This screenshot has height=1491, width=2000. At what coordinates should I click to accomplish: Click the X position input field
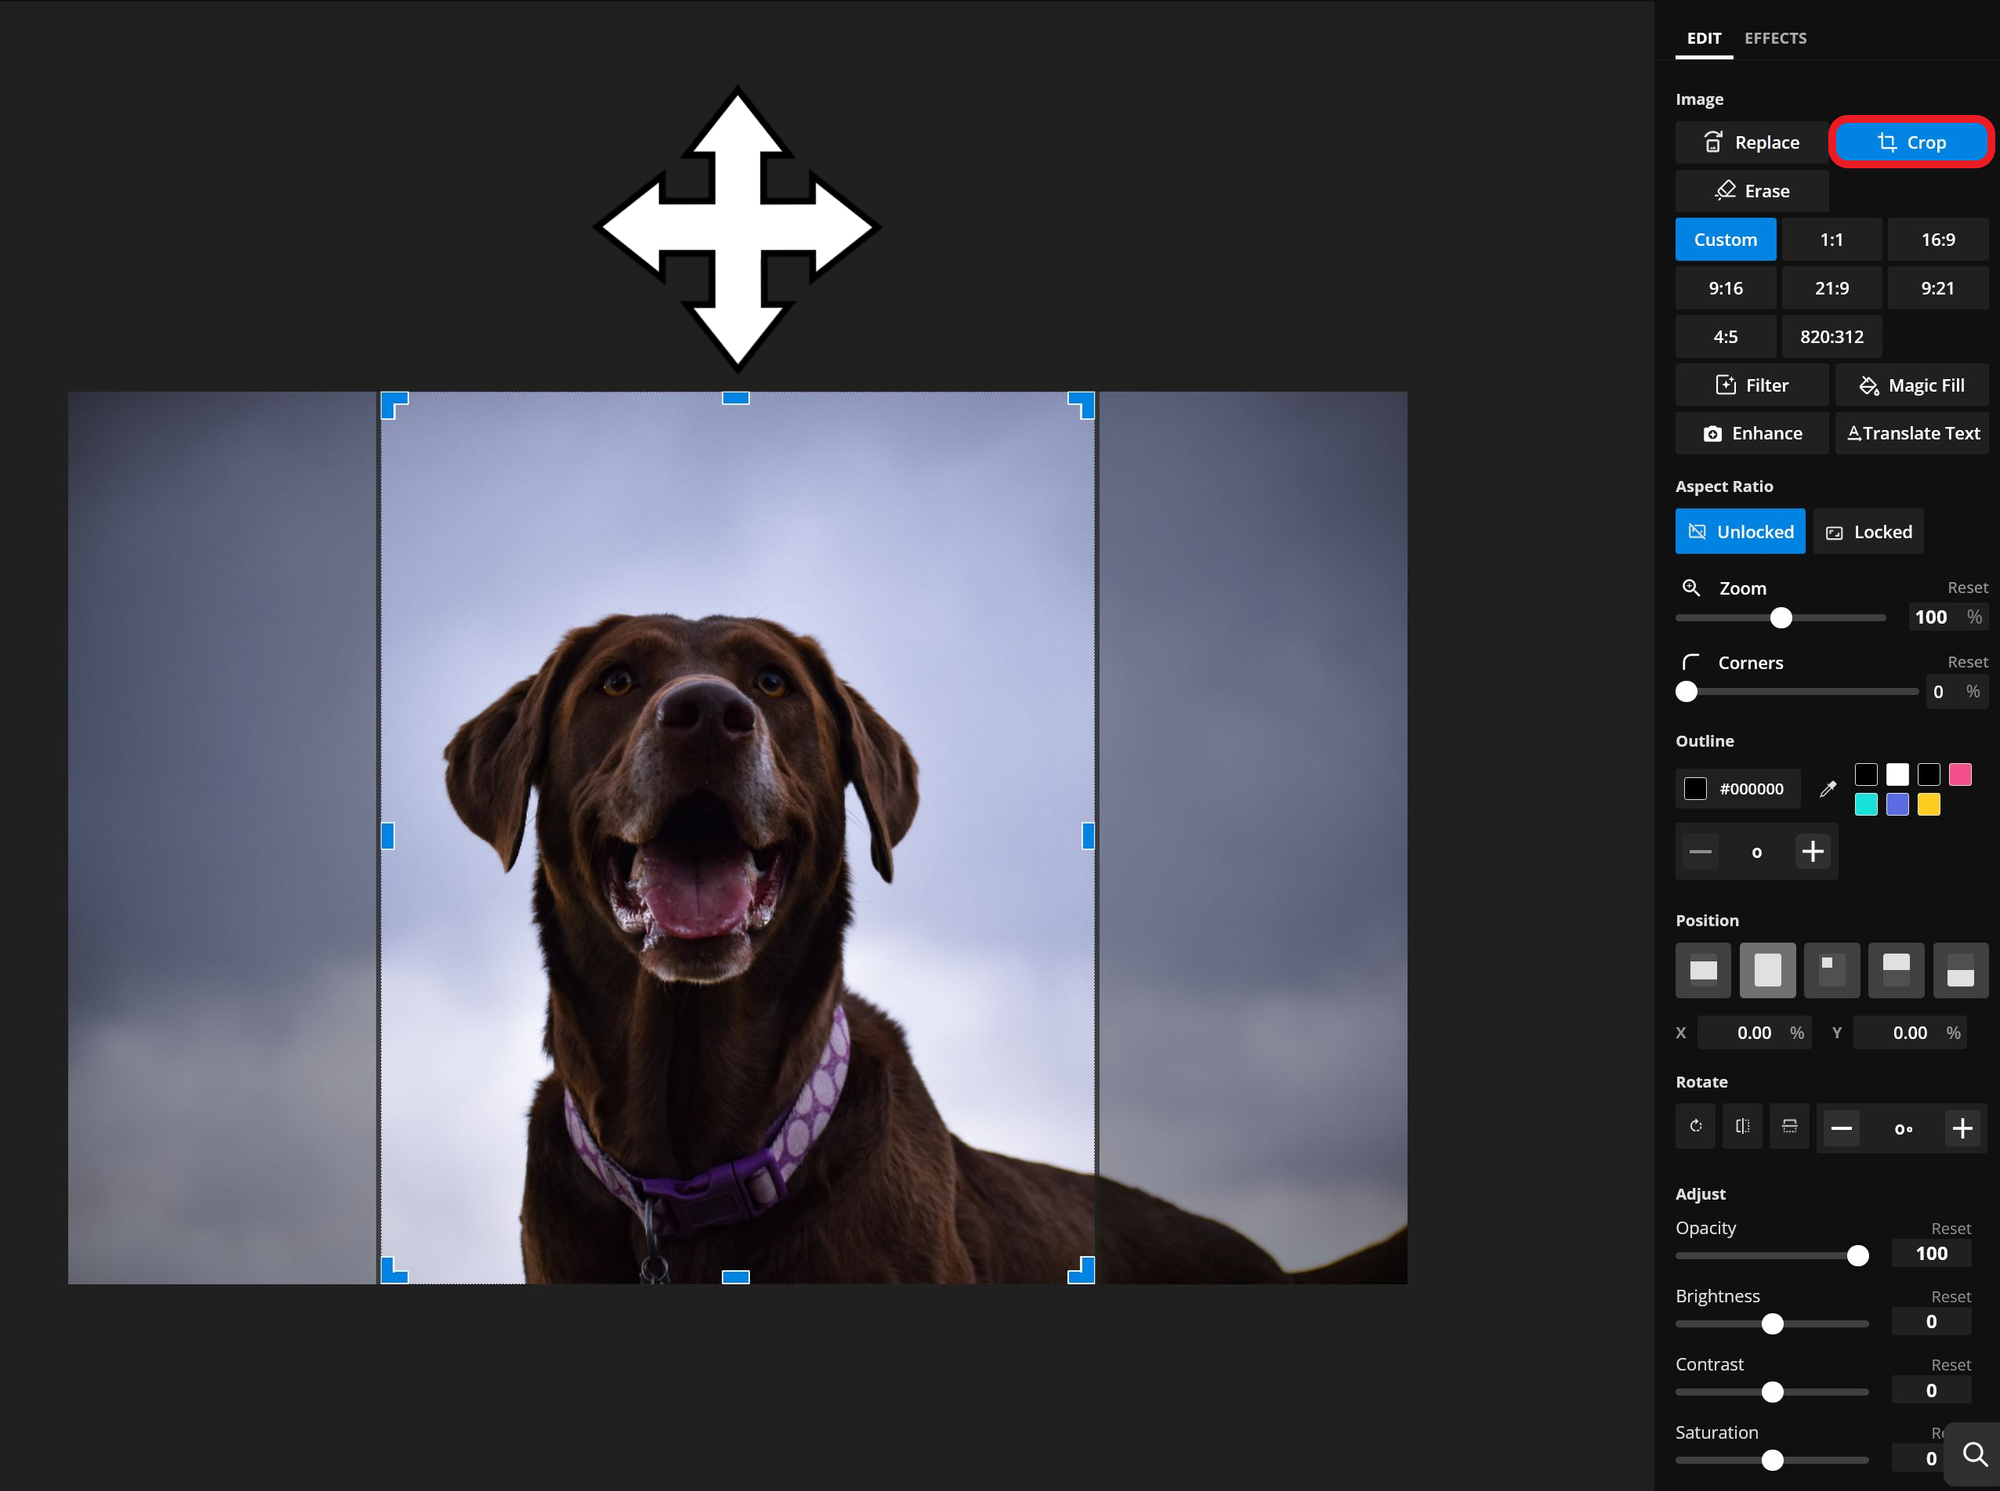click(x=1753, y=1032)
